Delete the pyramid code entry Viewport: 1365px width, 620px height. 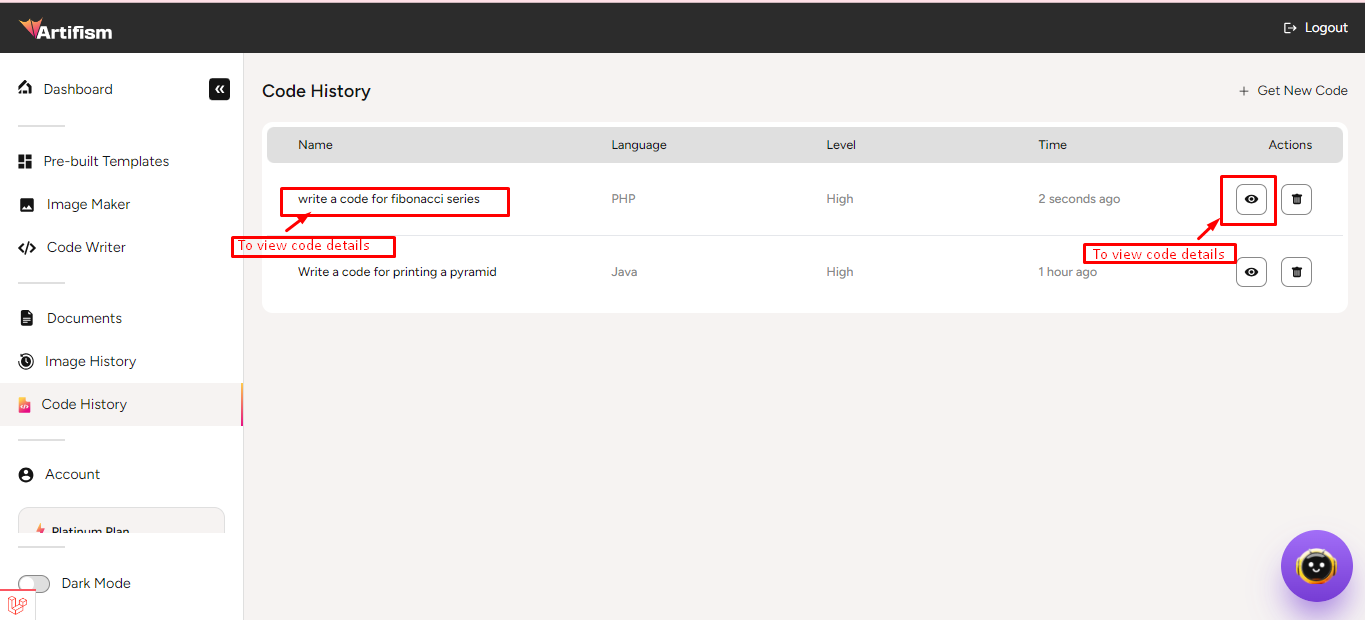[1296, 272]
